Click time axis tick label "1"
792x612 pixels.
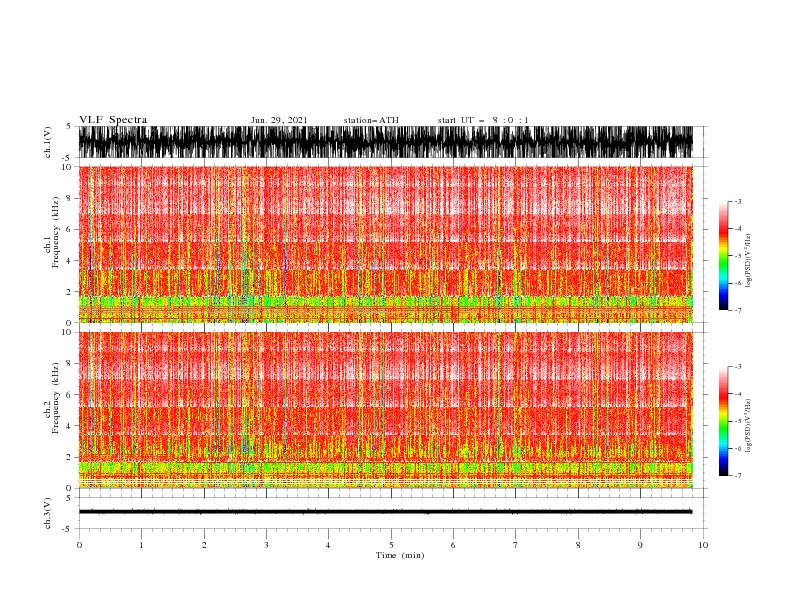[x=141, y=545]
